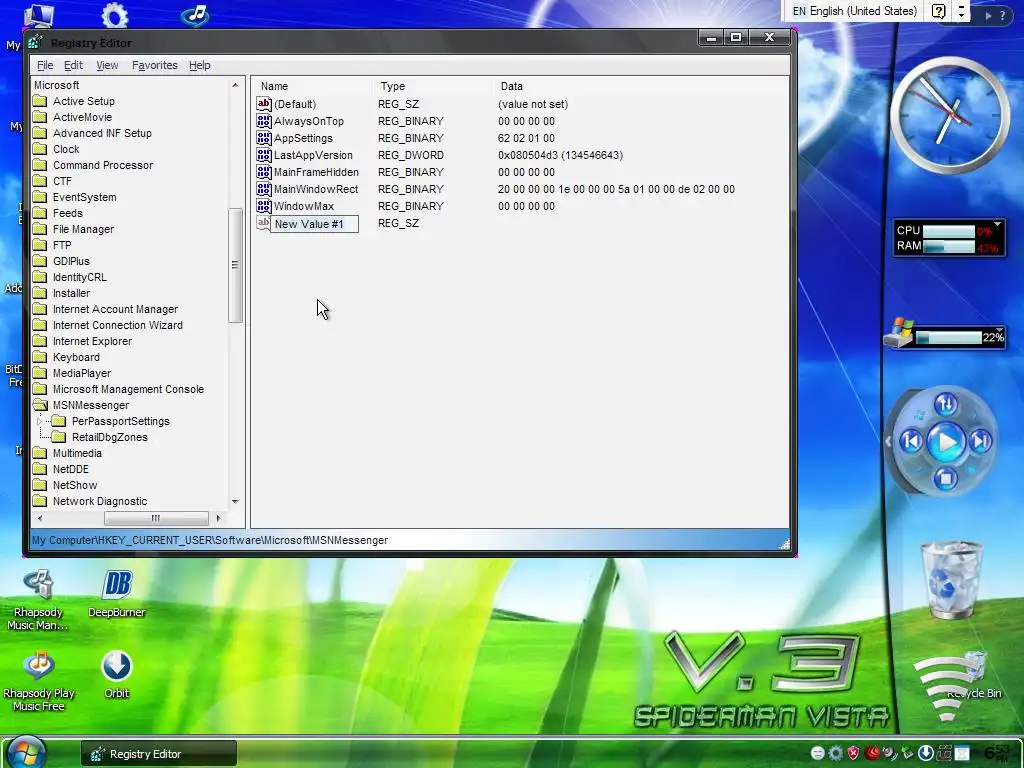Click the music note icon at the top of desktop
Image resolution: width=1024 pixels, height=768 pixels.
click(x=195, y=14)
